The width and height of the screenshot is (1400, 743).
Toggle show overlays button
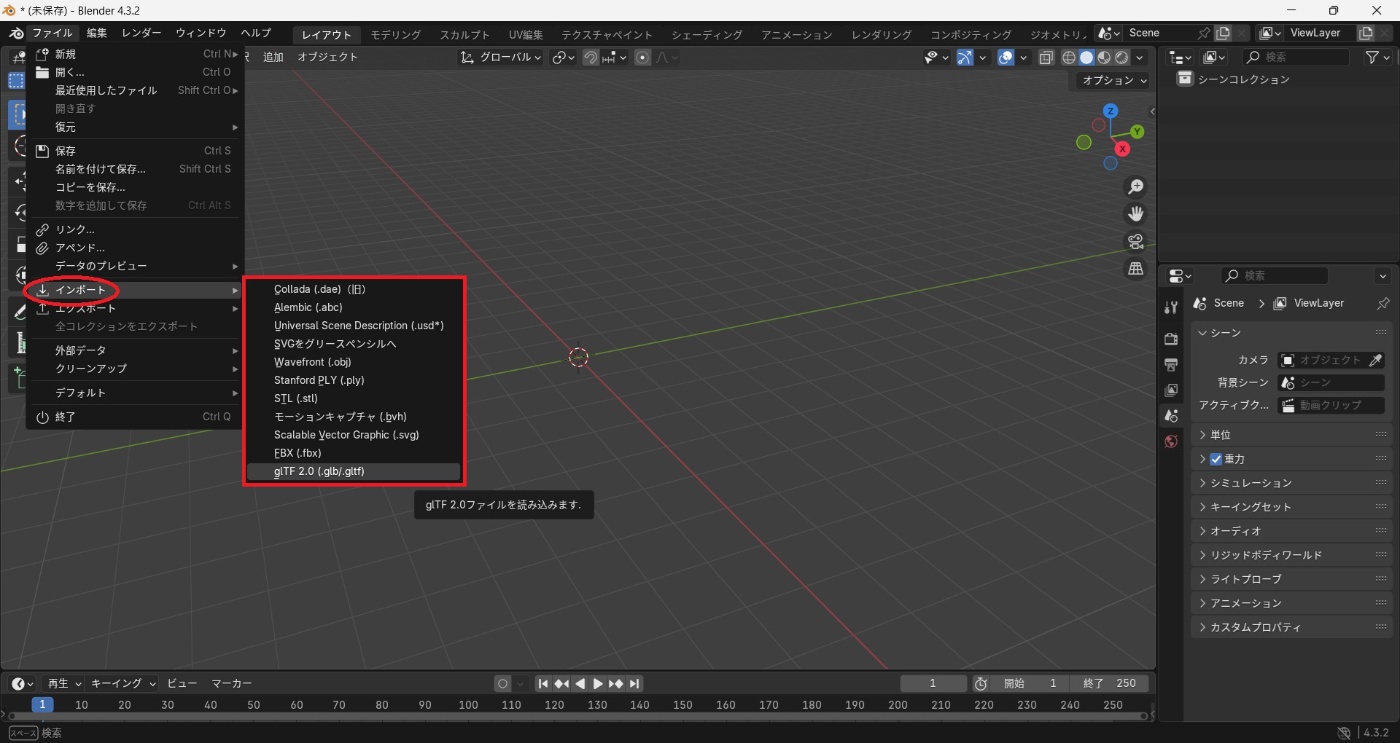pos(1006,58)
